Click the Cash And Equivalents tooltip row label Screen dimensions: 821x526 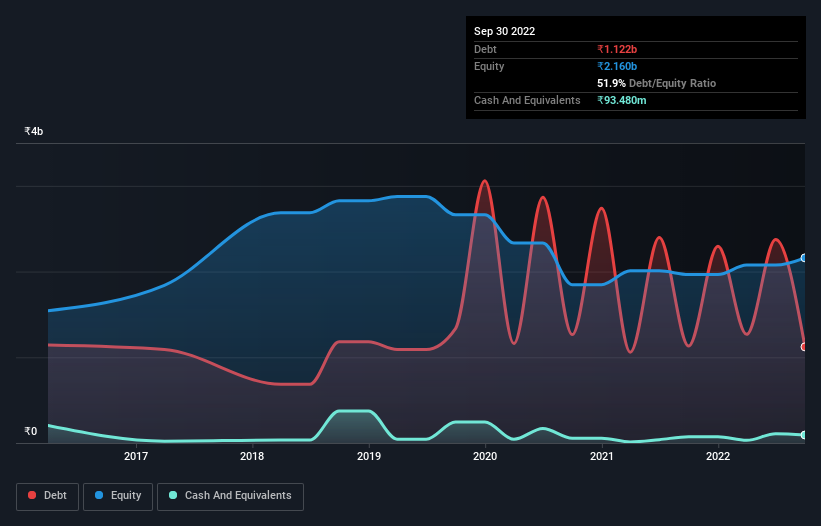point(527,100)
